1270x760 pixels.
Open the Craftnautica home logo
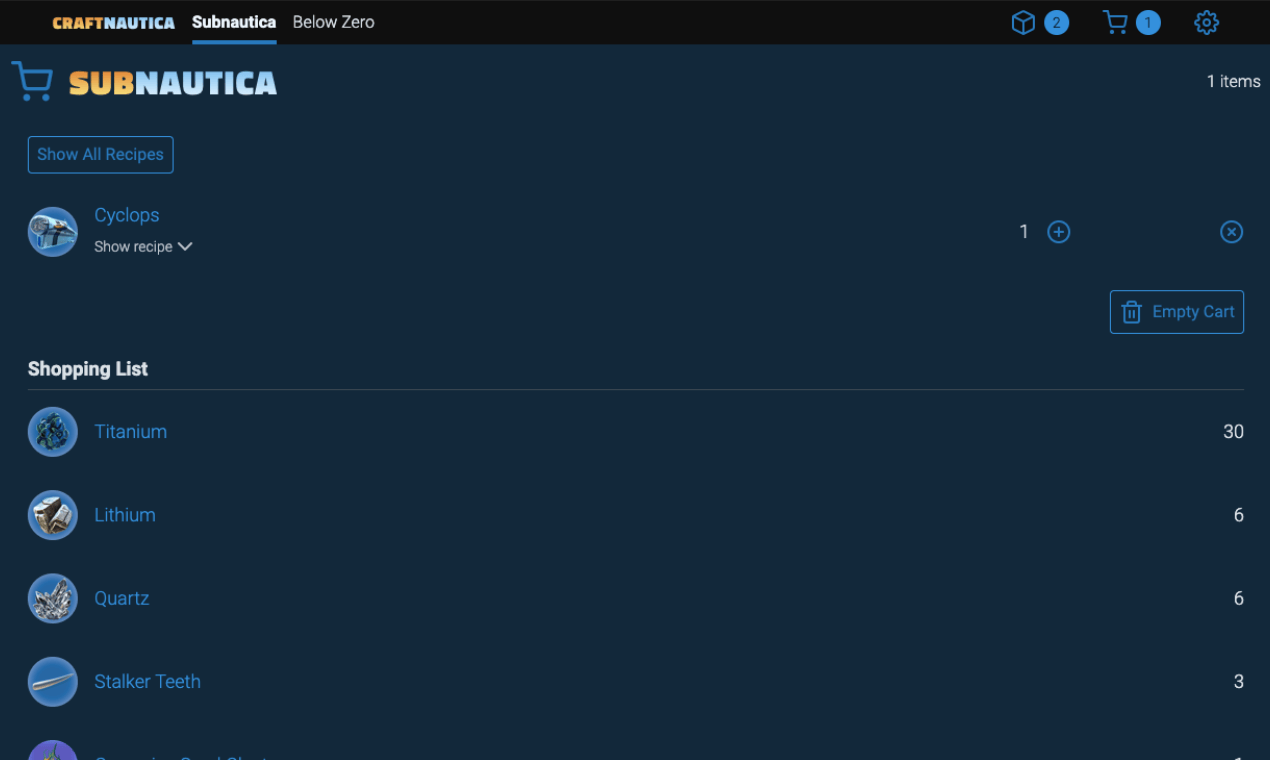click(113, 22)
